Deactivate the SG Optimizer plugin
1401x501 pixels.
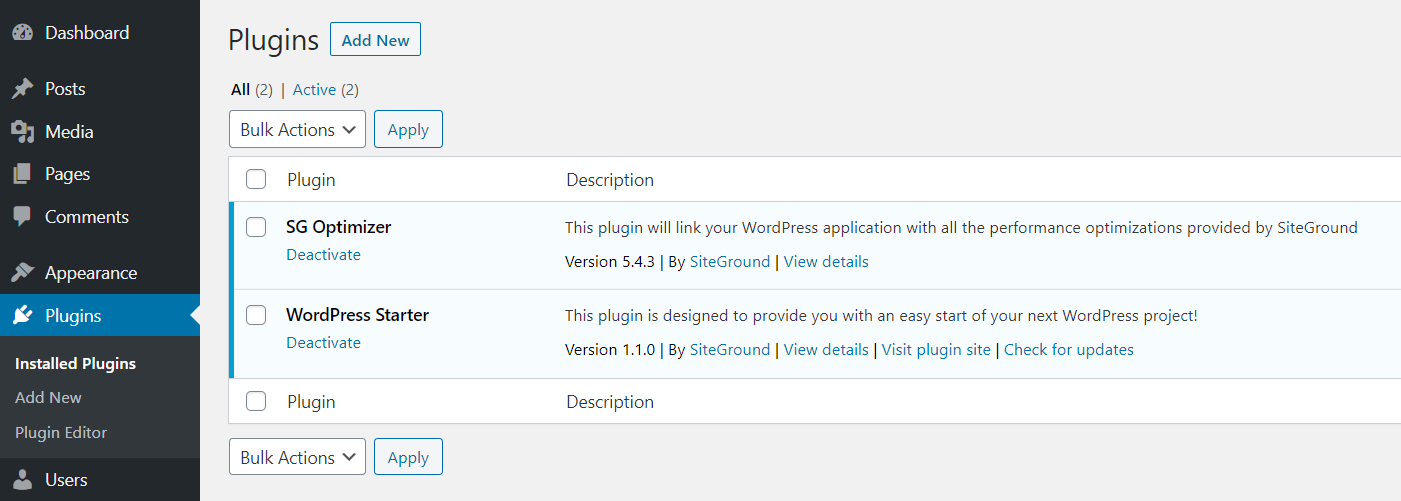tap(323, 255)
